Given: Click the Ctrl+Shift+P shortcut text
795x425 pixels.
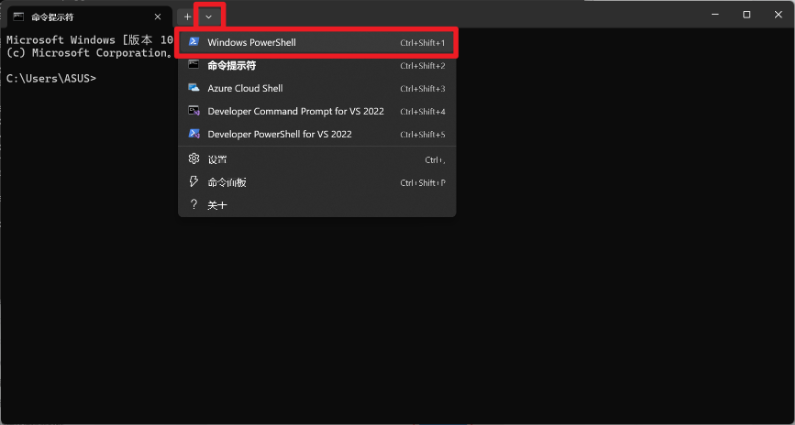Looking at the screenshot, I should click(422, 183).
